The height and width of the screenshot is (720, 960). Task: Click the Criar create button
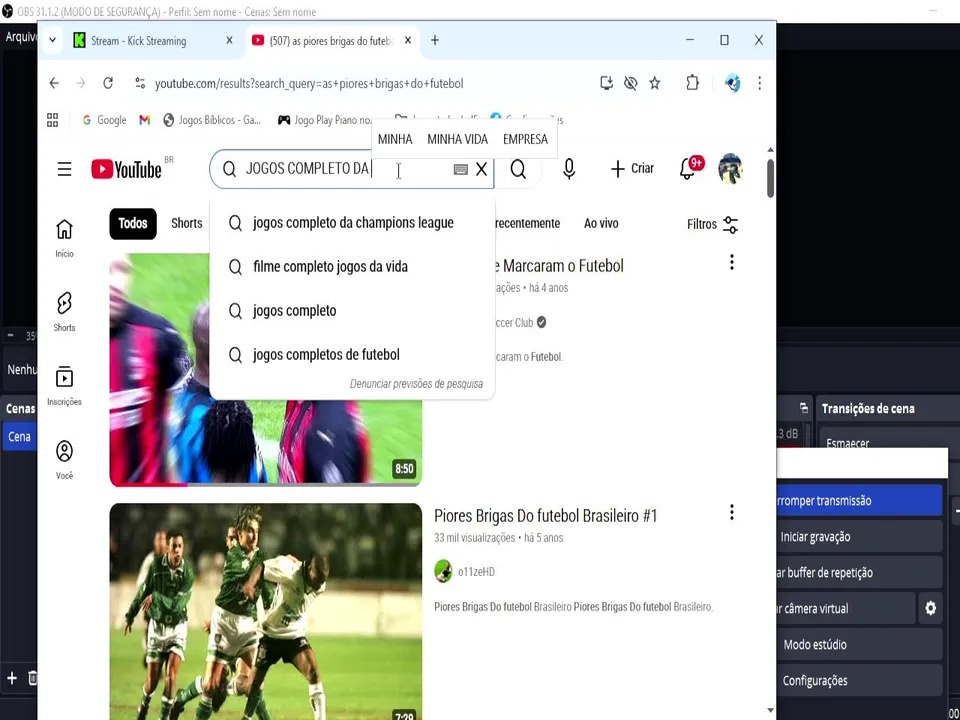[x=632, y=169]
